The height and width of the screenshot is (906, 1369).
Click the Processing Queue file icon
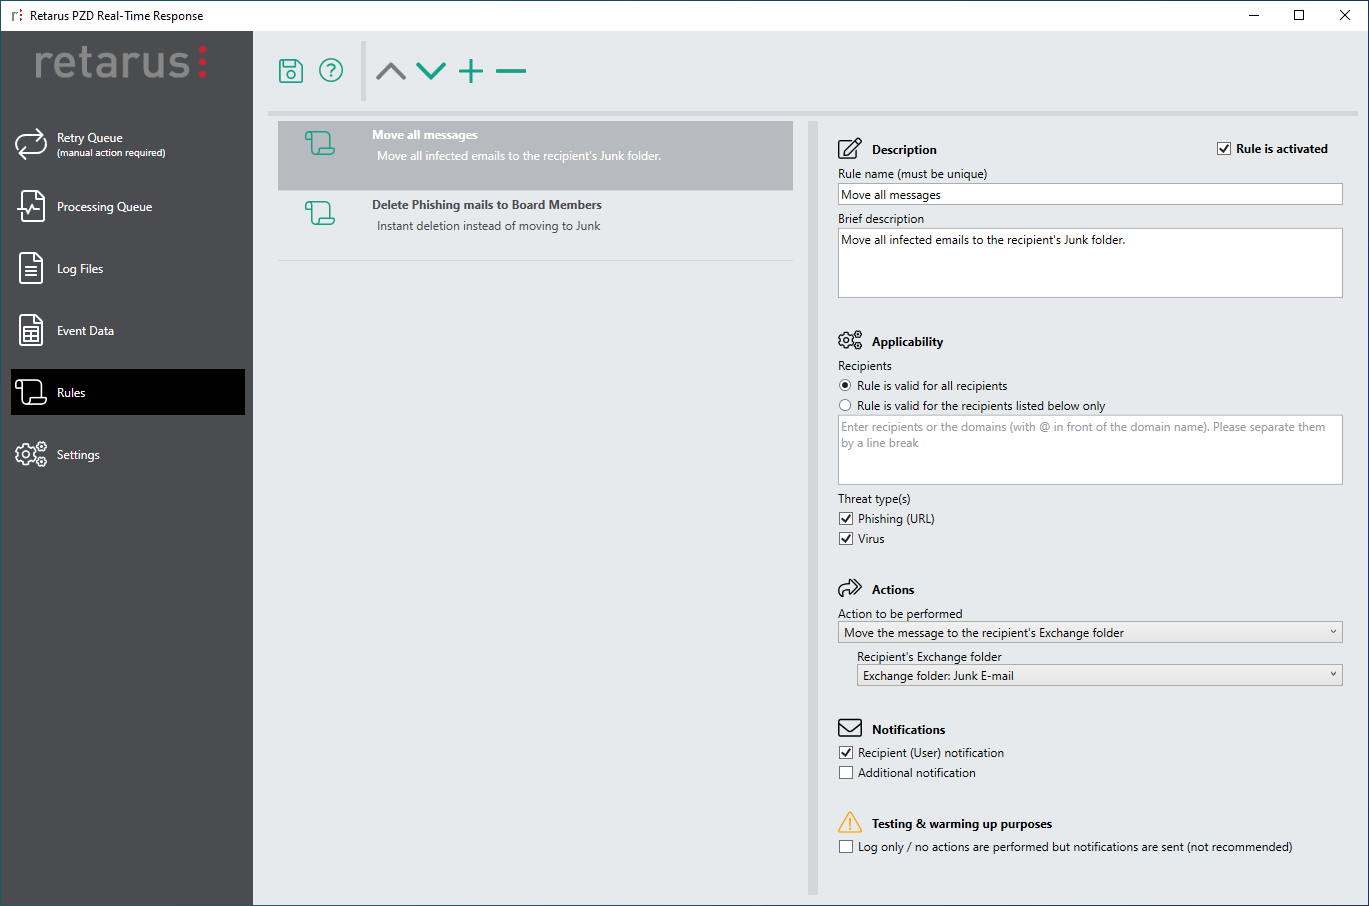pyautogui.click(x=31, y=206)
